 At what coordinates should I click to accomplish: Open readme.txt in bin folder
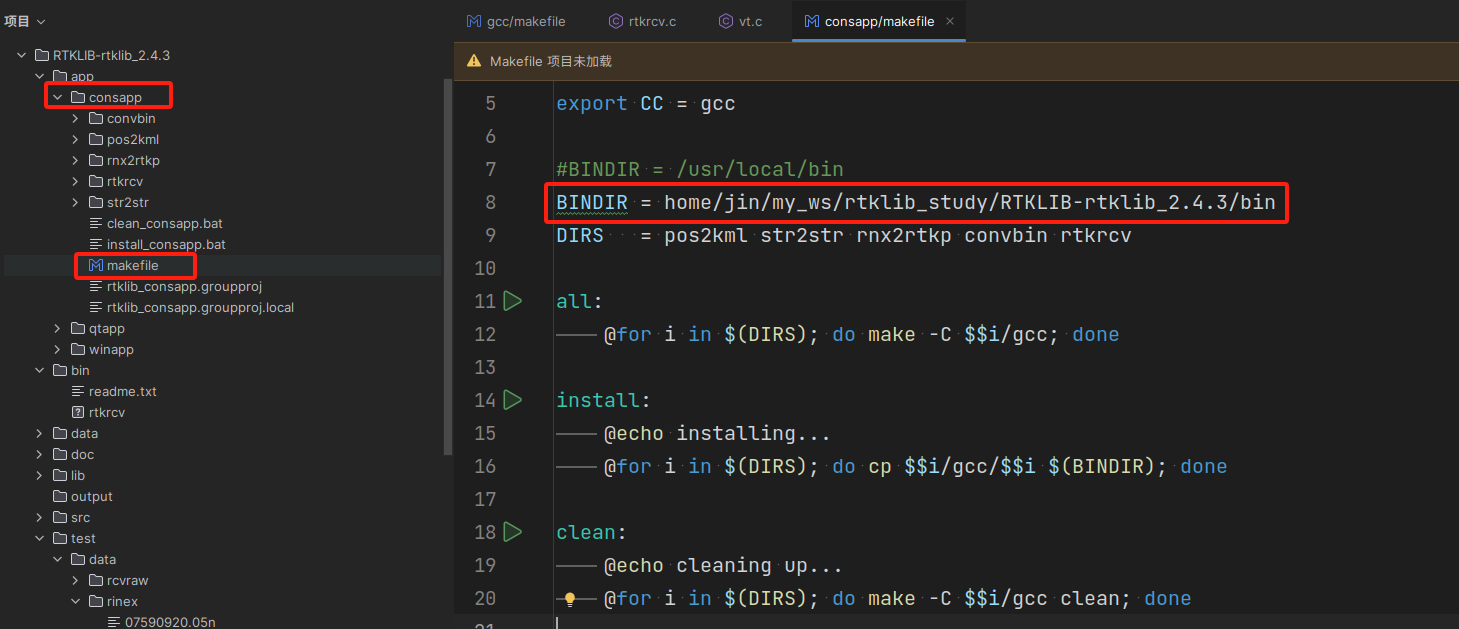click(122, 391)
